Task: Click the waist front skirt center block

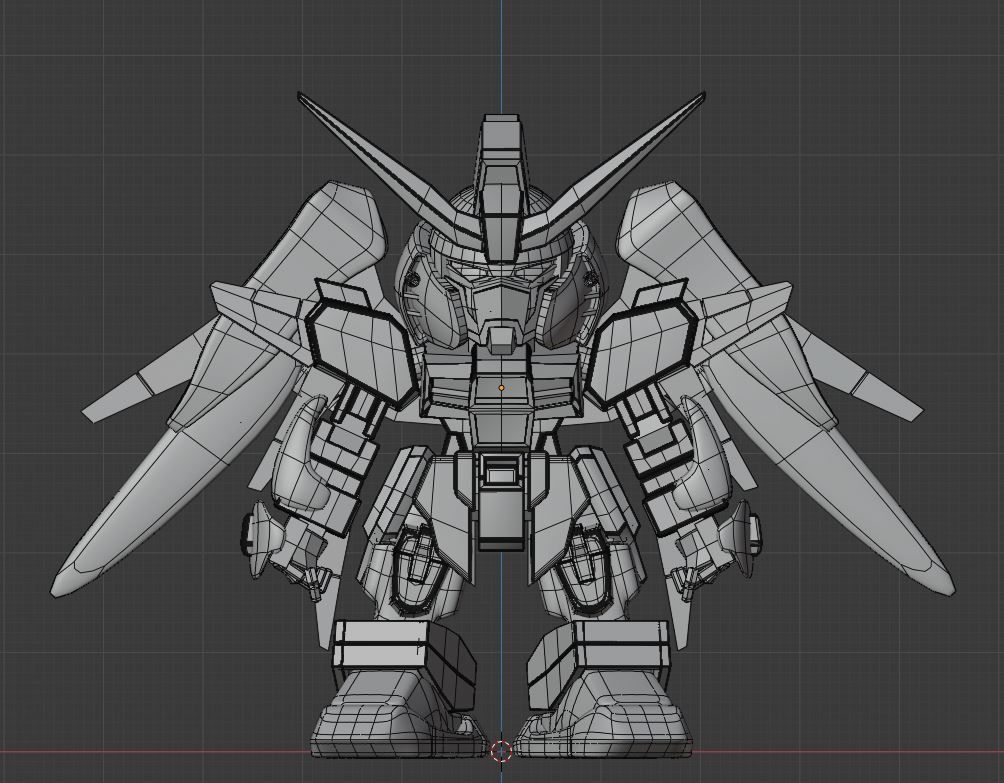Action: click(502, 501)
